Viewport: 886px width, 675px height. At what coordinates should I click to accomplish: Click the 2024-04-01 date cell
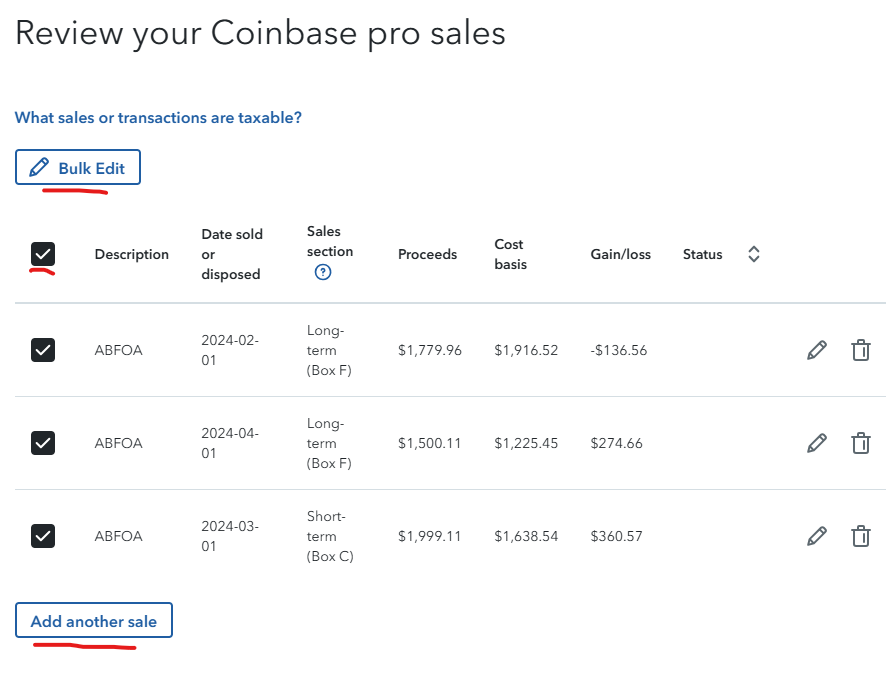click(x=230, y=443)
